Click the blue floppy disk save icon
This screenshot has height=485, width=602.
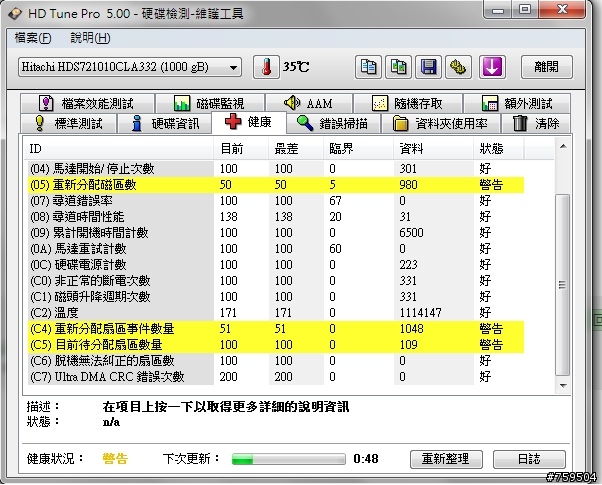coord(428,67)
